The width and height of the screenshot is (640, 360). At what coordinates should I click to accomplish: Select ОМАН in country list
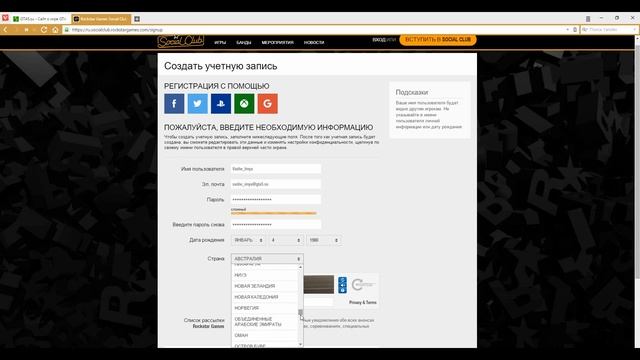(264, 336)
